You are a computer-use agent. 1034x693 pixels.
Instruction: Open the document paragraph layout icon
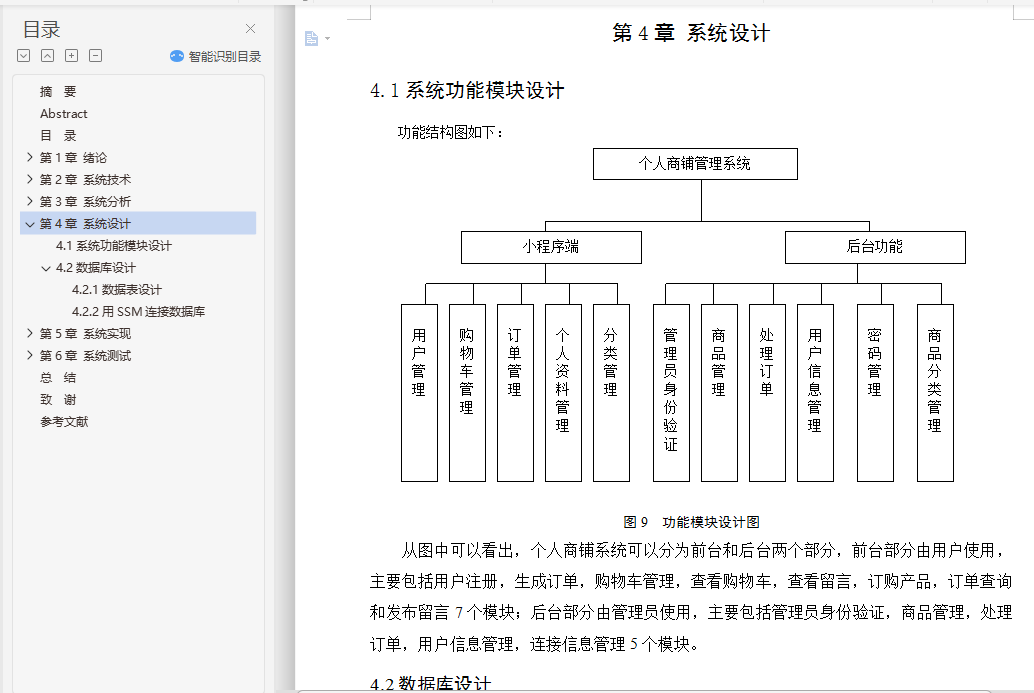[x=311, y=38]
